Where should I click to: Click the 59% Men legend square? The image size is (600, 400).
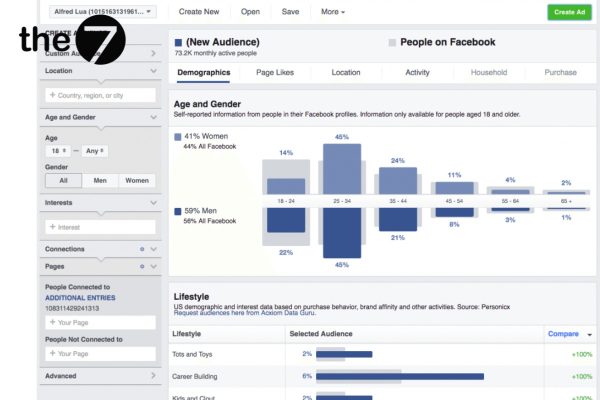click(x=178, y=211)
